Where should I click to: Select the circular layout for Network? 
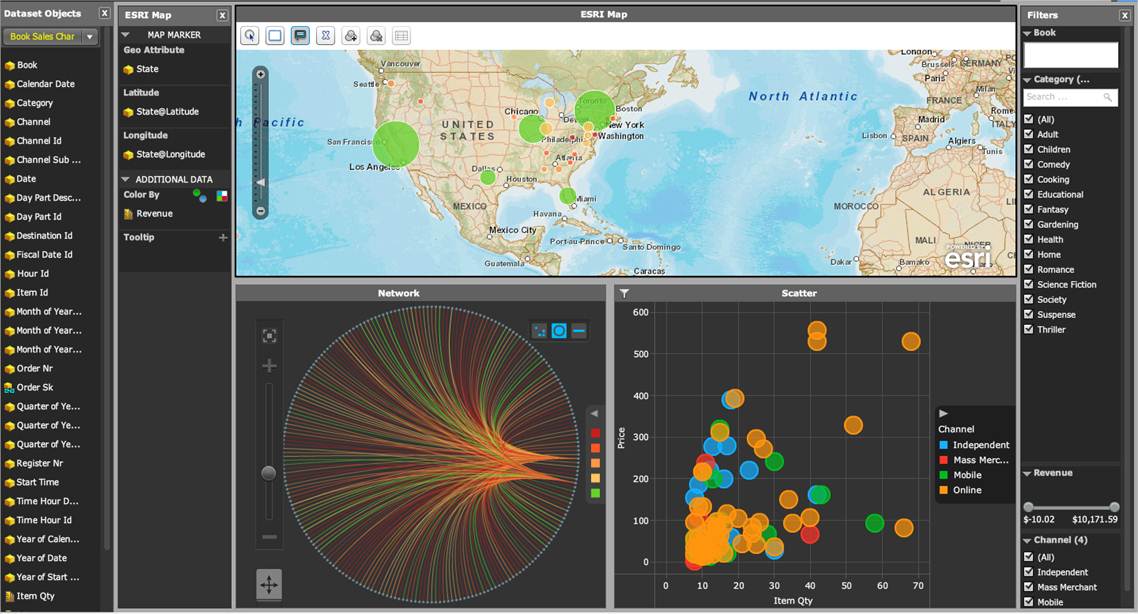coord(559,331)
